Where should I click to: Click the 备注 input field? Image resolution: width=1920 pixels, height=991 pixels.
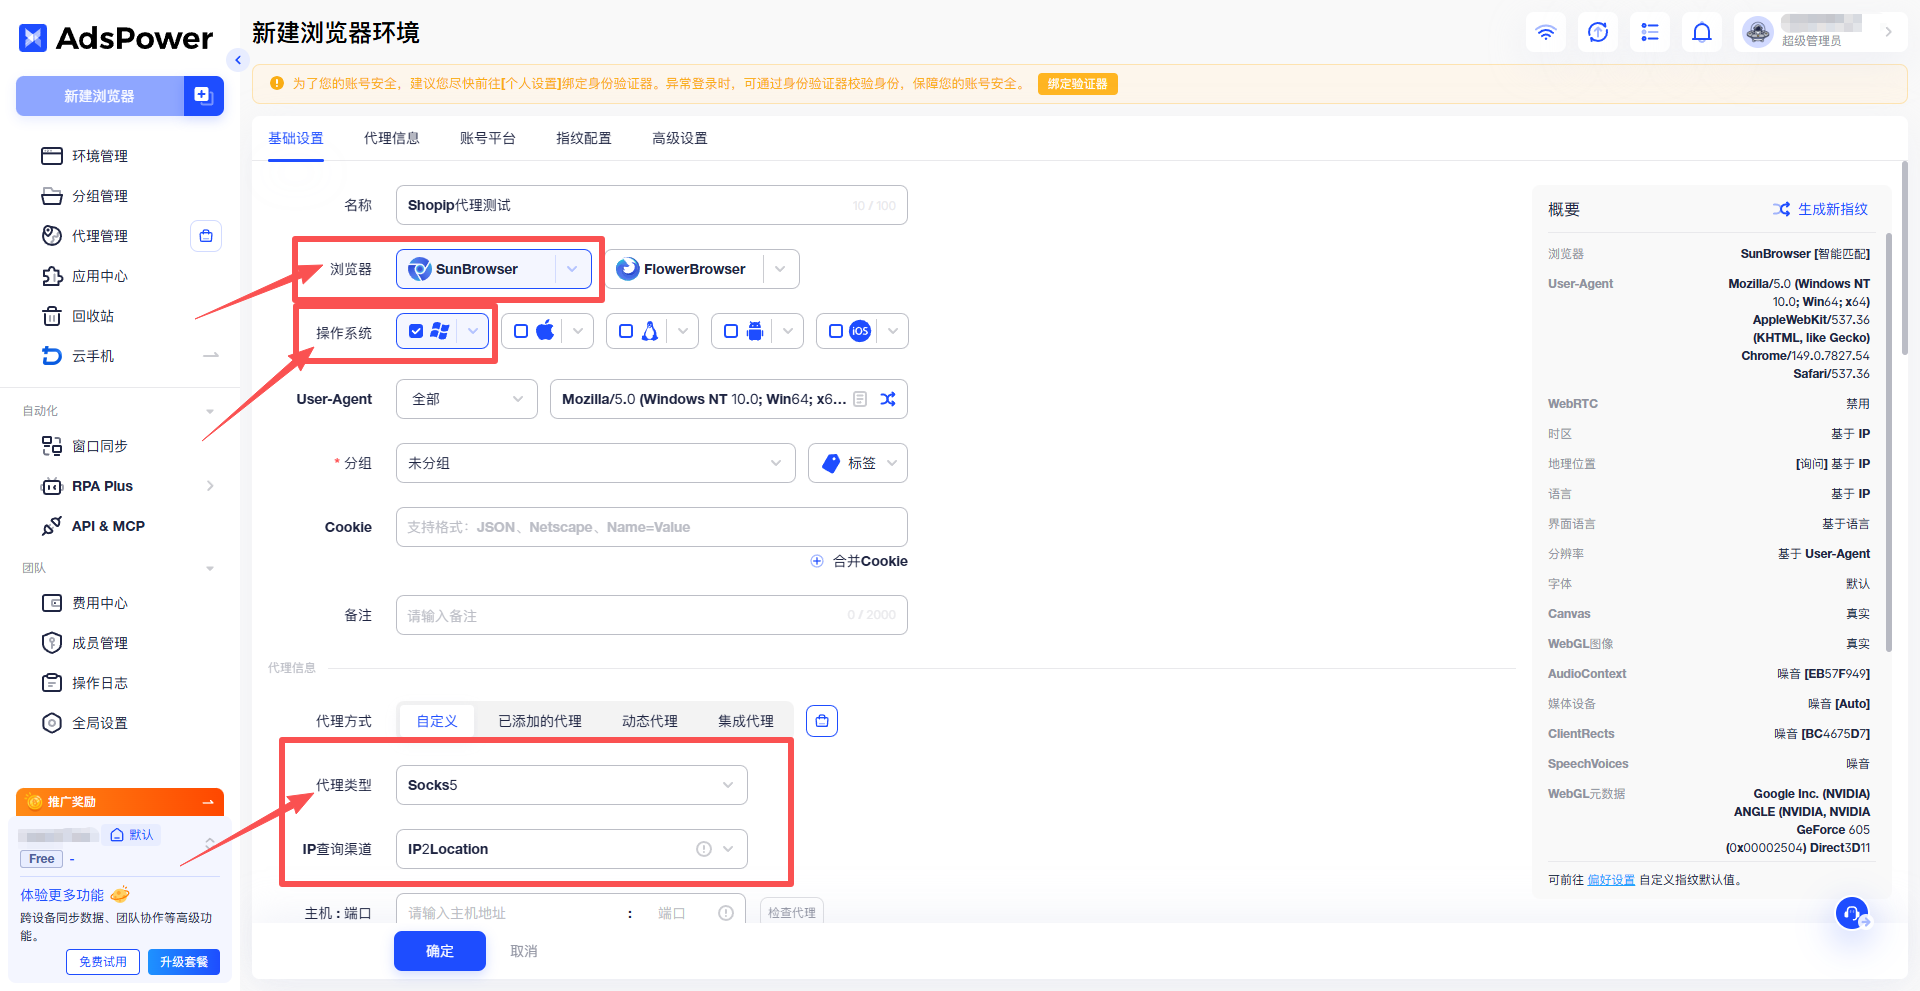[x=652, y=615]
